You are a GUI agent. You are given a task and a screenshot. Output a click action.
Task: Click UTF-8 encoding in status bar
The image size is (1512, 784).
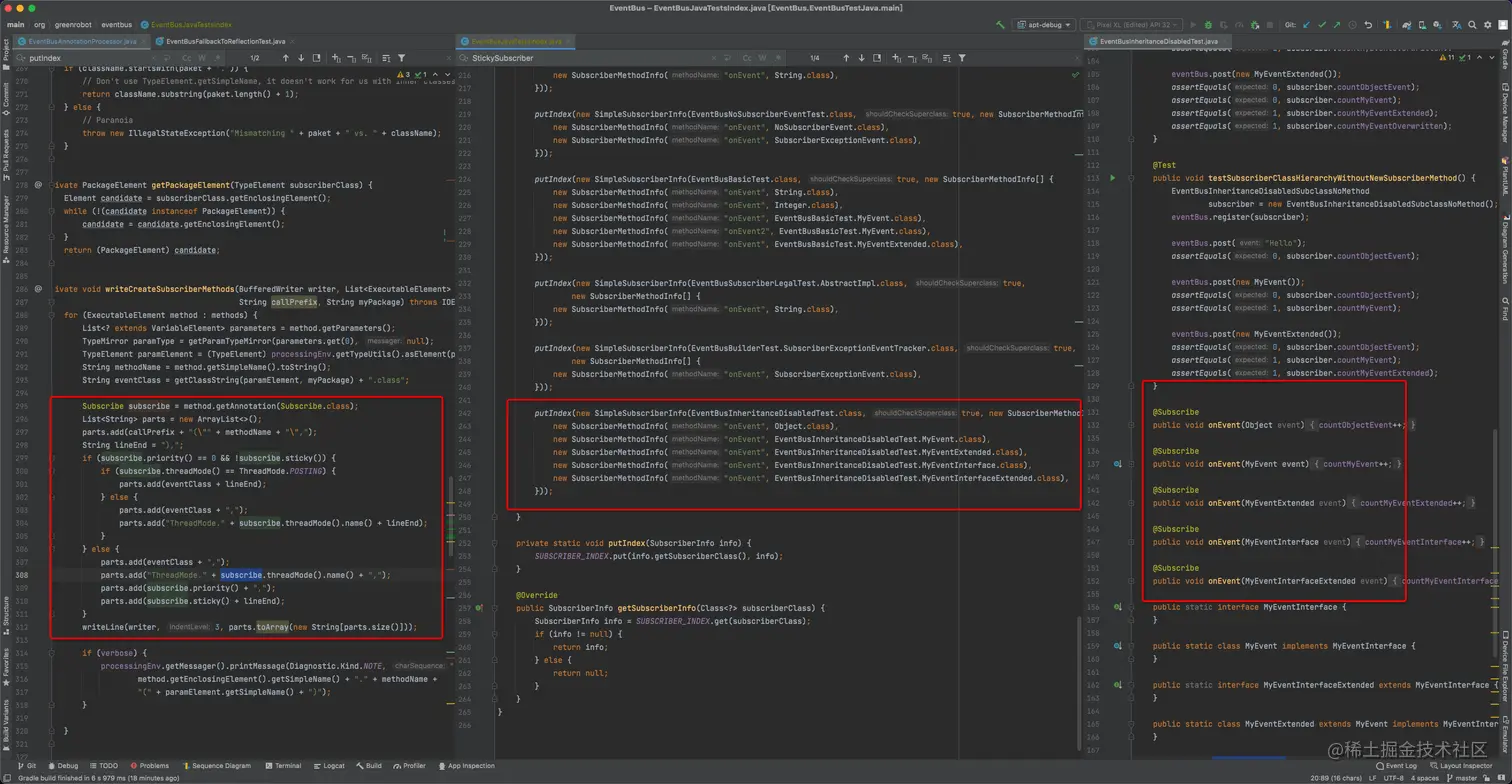[x=1393, y=778]
